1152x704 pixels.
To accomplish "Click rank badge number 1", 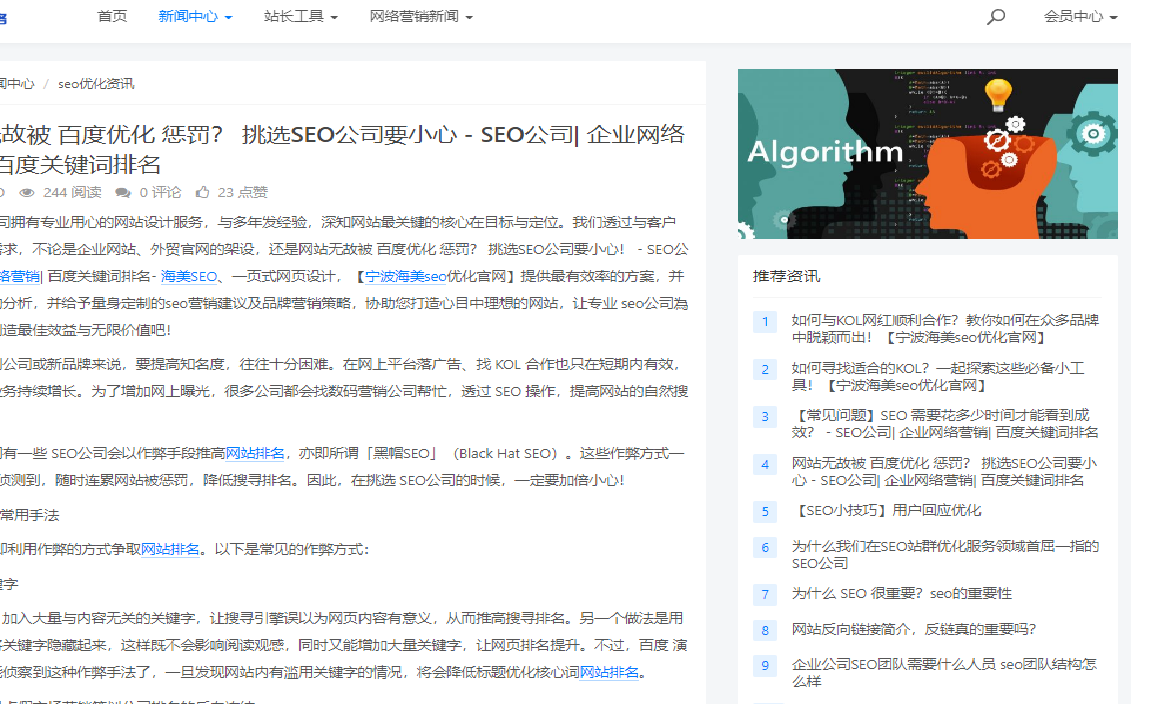I will pos(765,322).
